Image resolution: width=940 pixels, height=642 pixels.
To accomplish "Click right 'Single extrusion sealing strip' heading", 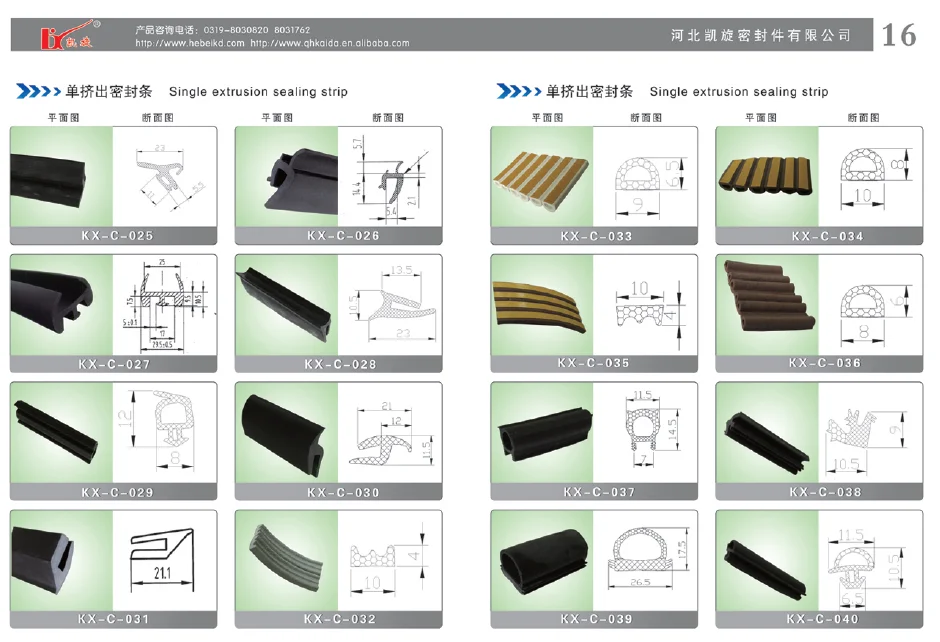I will click(x=739, y=92).
